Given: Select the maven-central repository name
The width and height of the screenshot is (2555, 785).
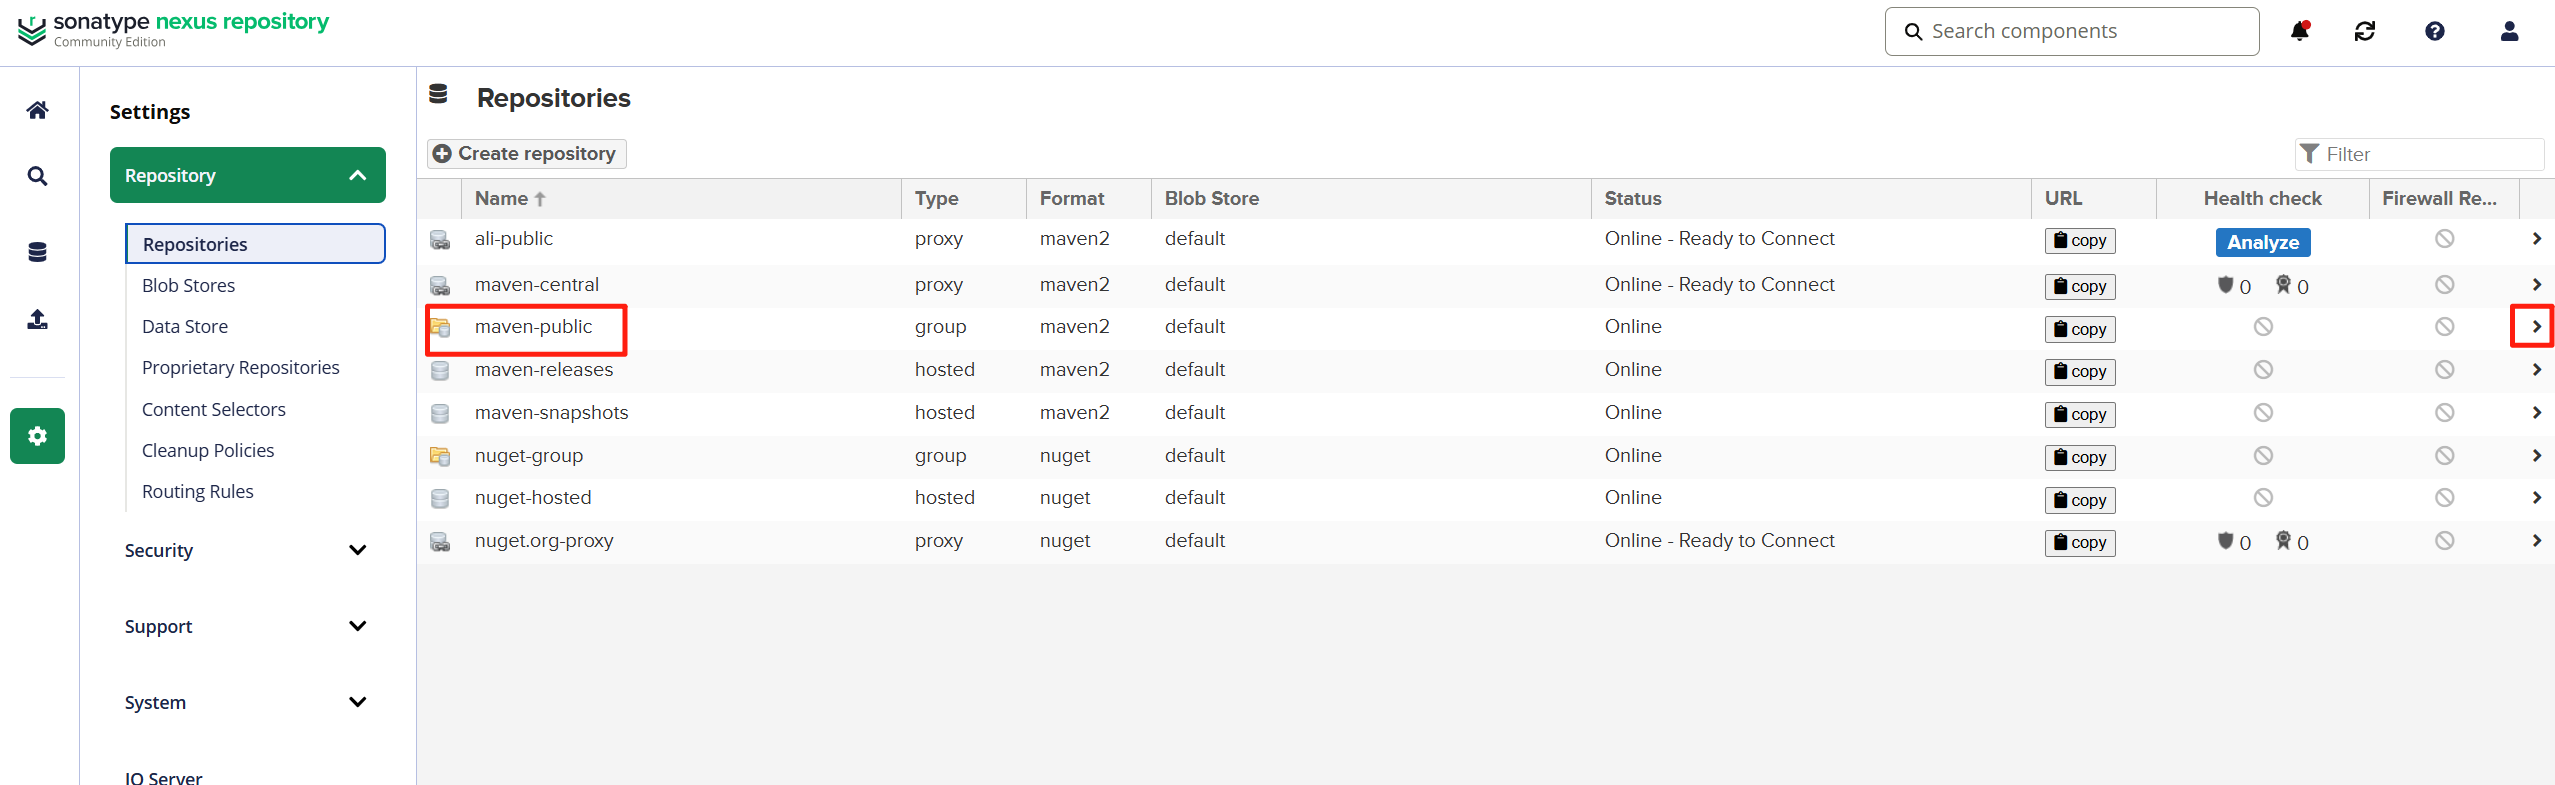Looking at the screenshot, I should 537,284.
